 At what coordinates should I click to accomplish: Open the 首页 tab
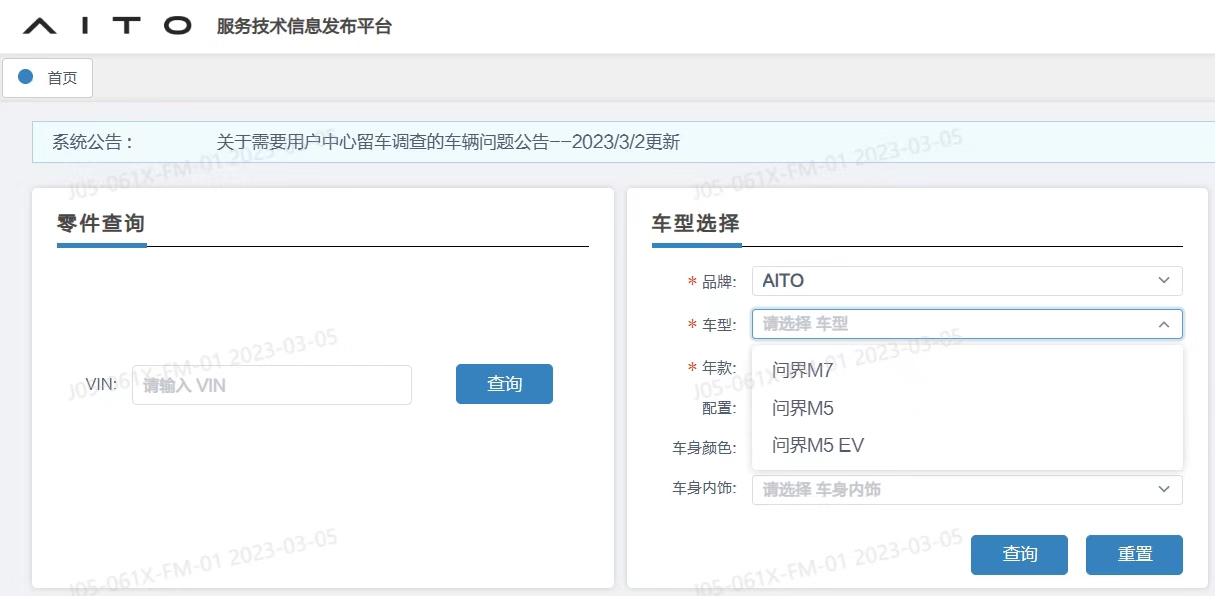click(x=62, y=78)
